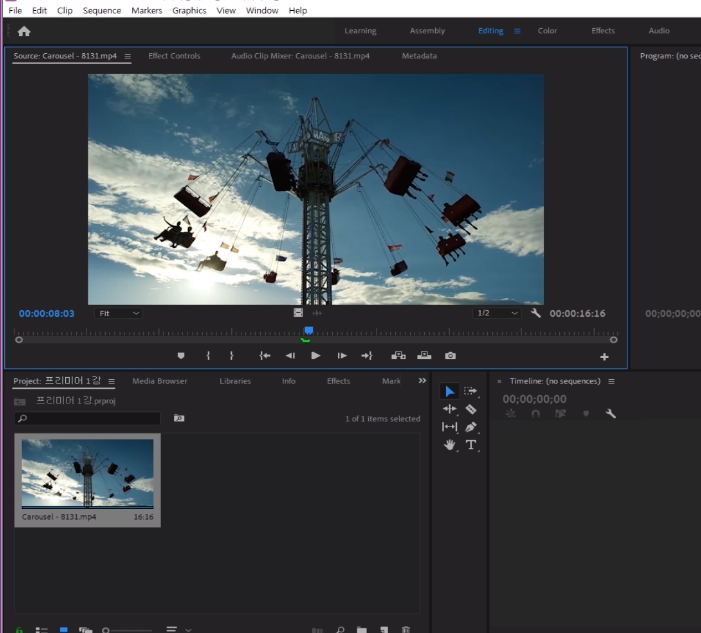Select the Carousel - 8131.mp4 thumbnail
The image size is (701, 633).
(88, 474)
